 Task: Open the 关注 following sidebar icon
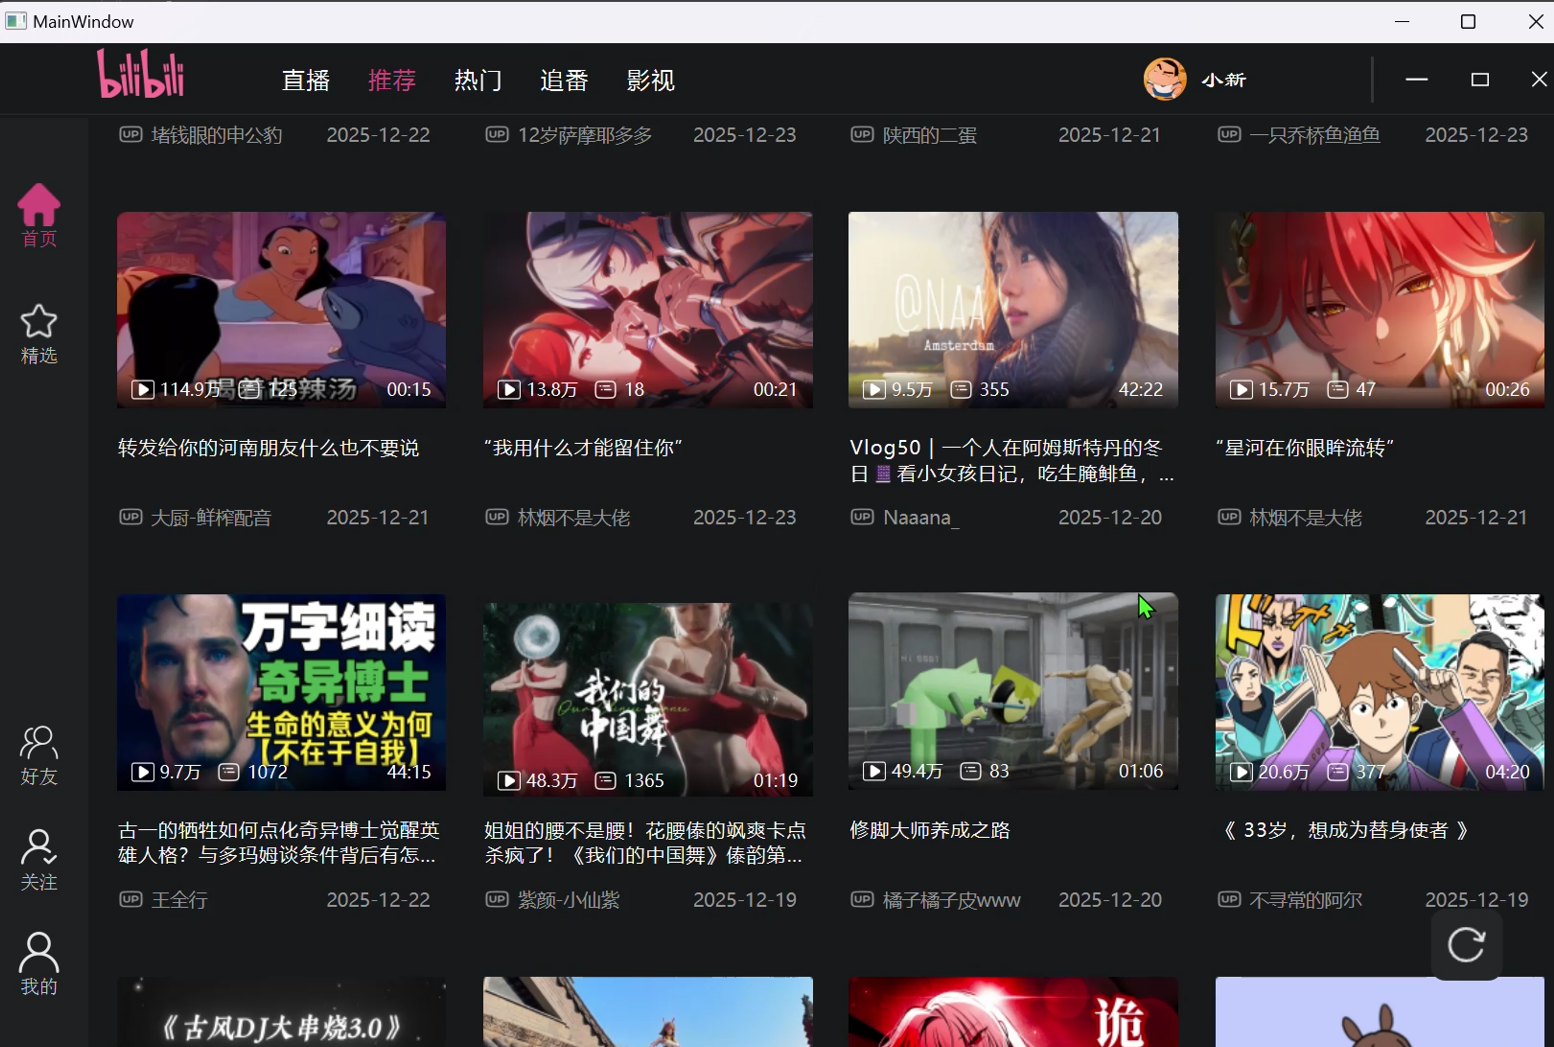click(39, 860)
